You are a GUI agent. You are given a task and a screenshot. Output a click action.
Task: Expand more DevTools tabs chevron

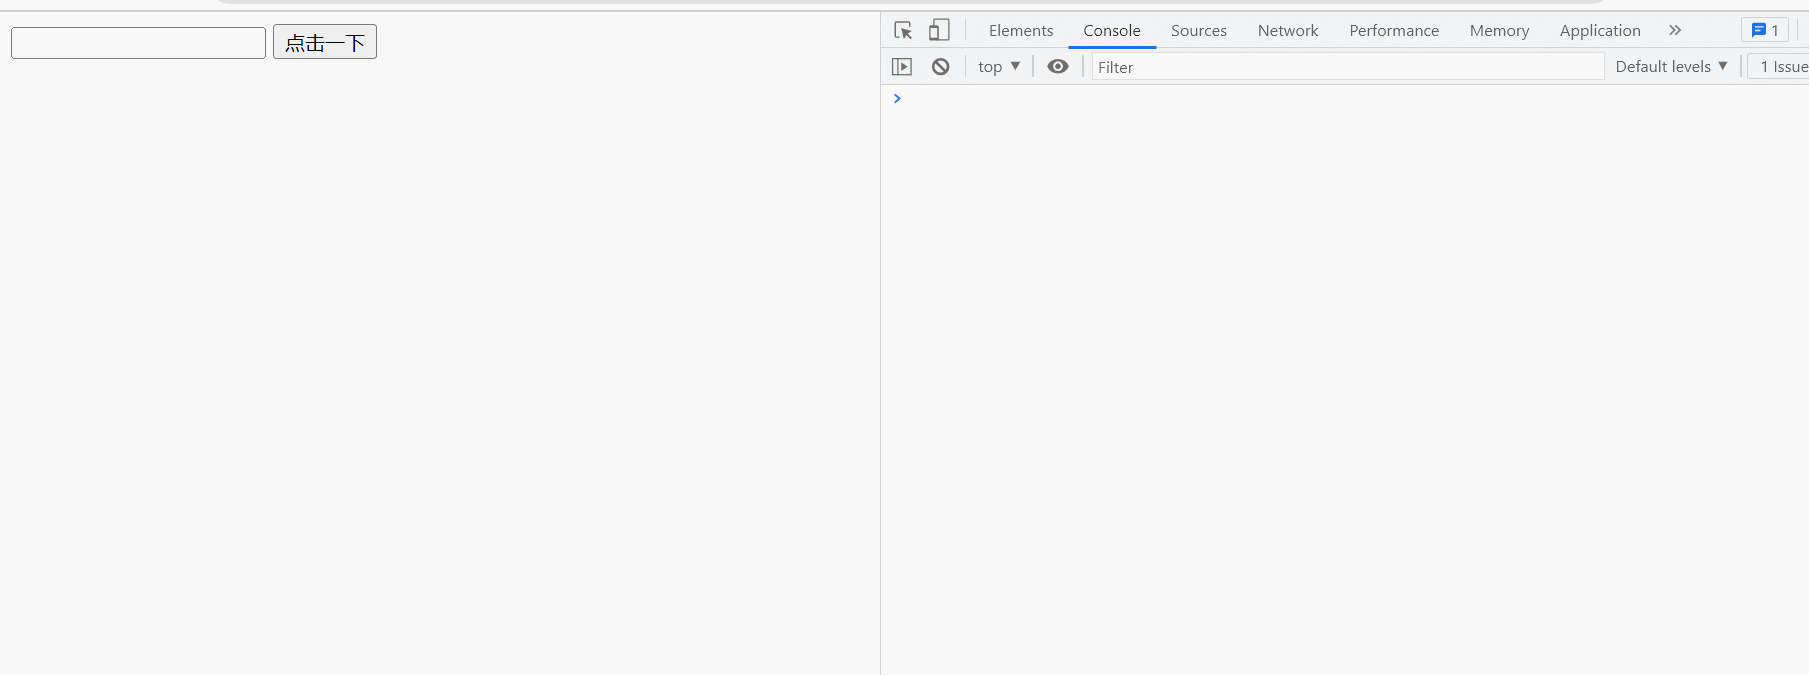(x=1675, y=30)
